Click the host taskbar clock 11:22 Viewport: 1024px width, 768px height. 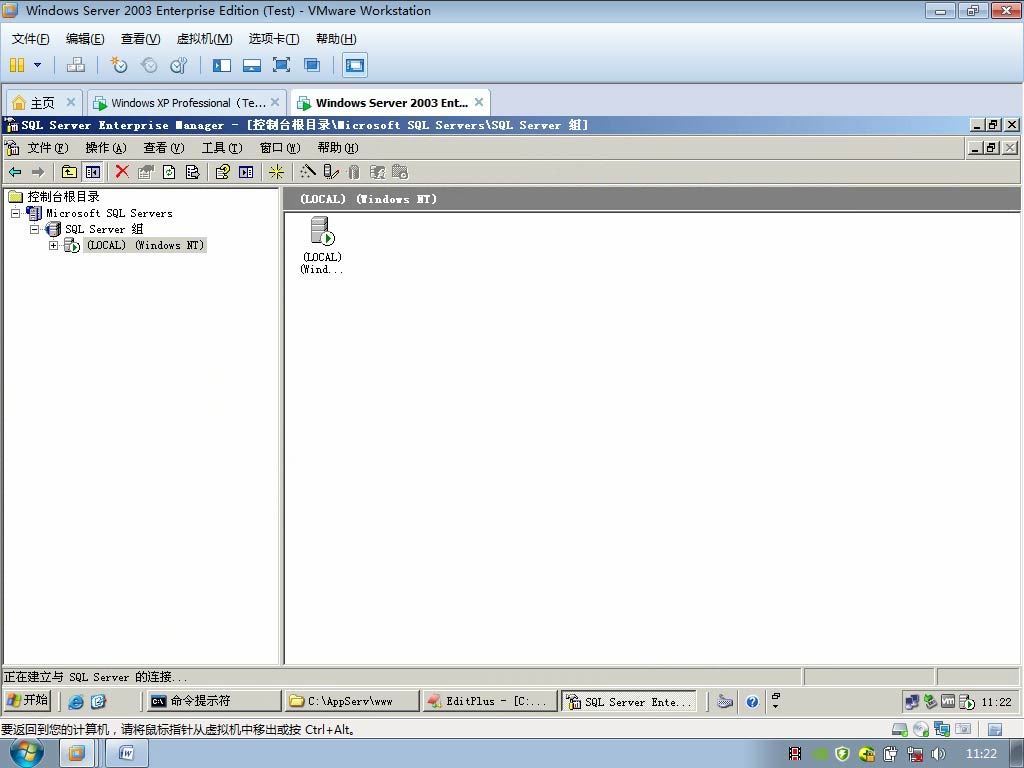click(x=981, y=754)
